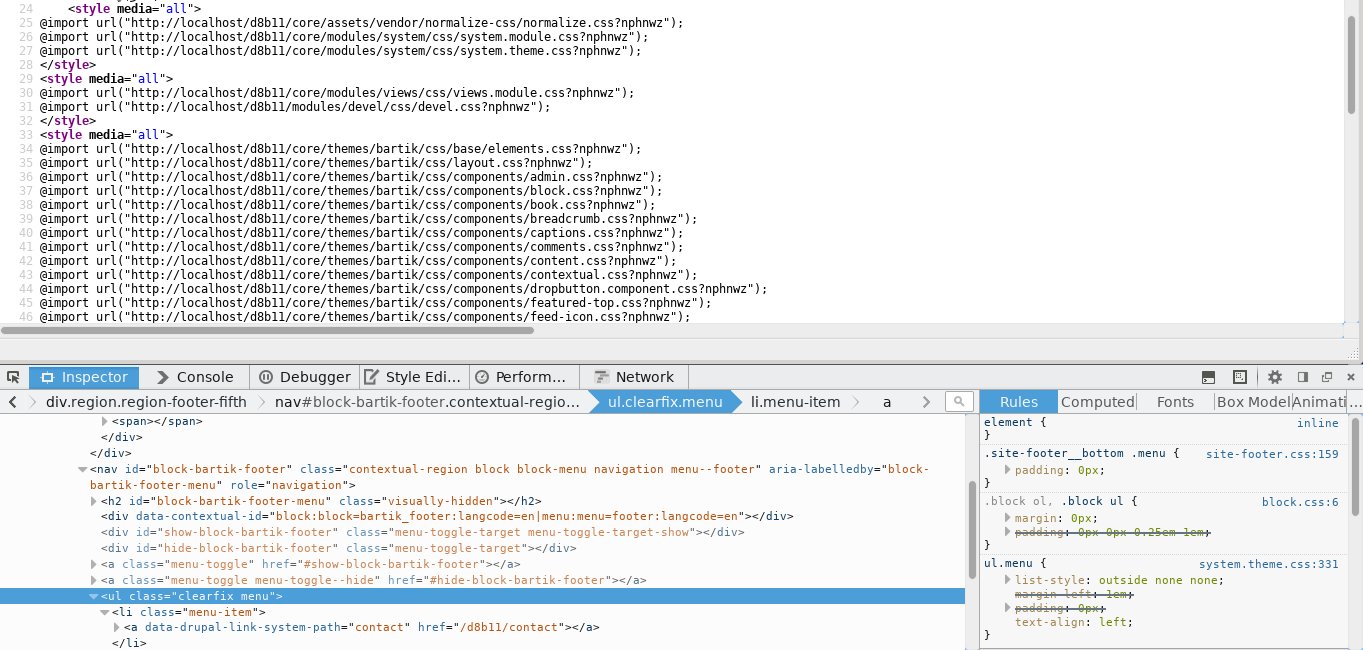Select nav#block-bartik-footer breadcrumb
This screenshot has width=1363, height=650.
(428, 402)
